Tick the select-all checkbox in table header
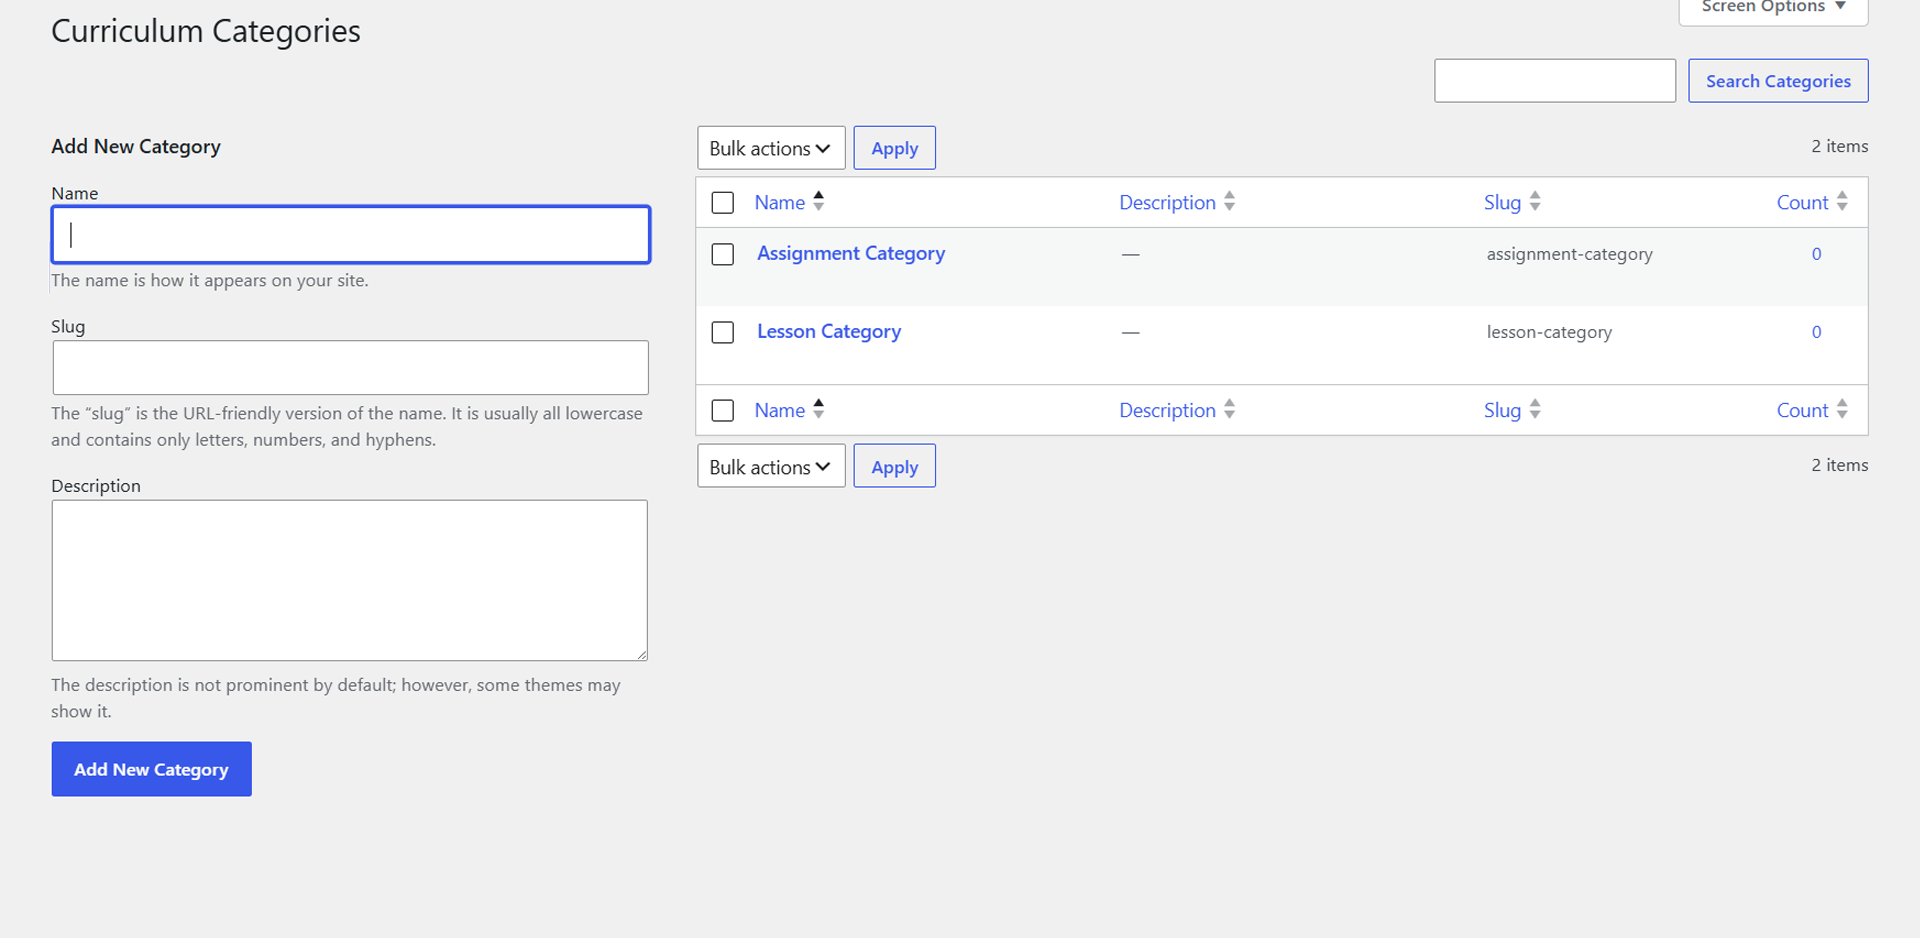This screenshot has height=938, width=1920. click(x=722, y=203)
